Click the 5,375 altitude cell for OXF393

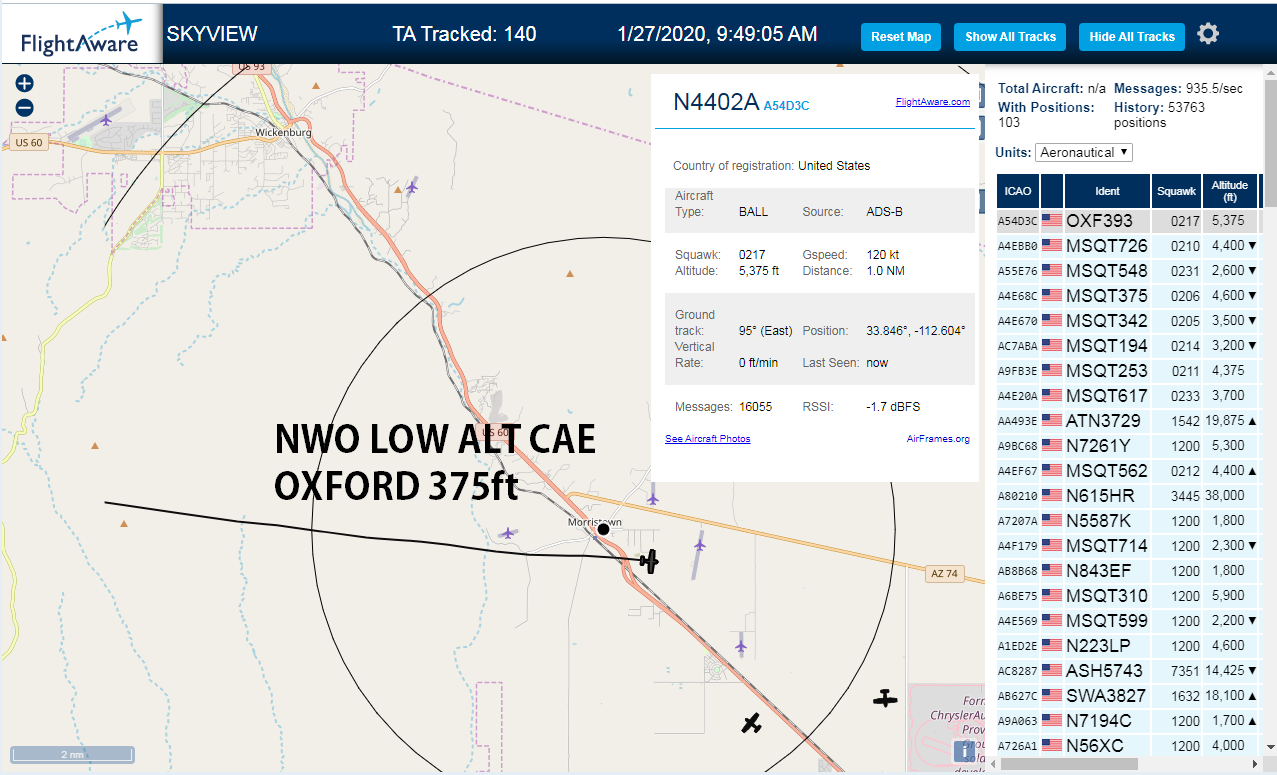pos(1228,220)
